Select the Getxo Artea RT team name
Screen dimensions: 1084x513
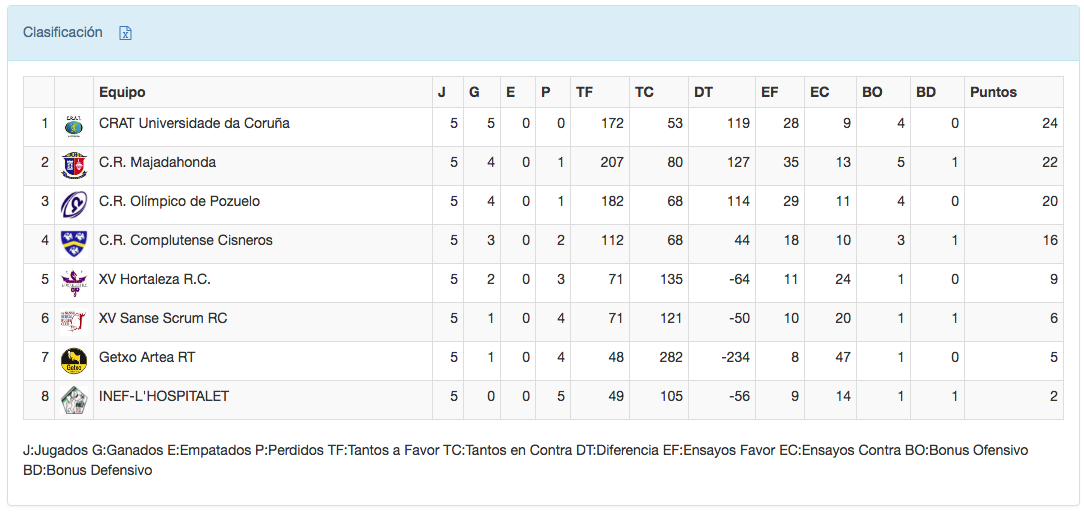(x=147, y=357)
